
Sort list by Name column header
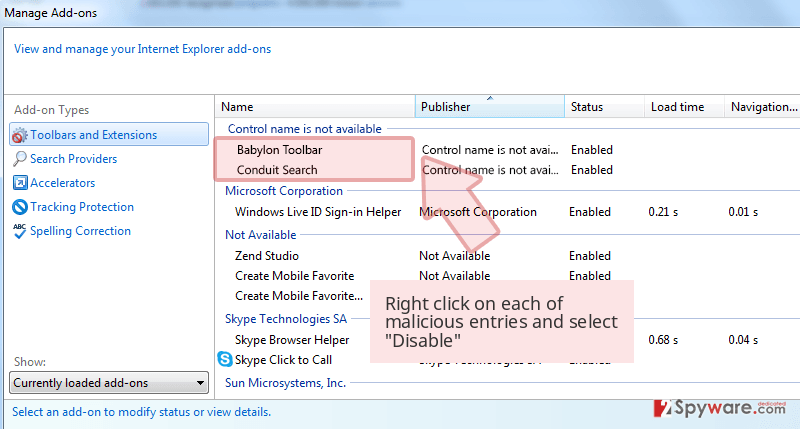(315, 107)
